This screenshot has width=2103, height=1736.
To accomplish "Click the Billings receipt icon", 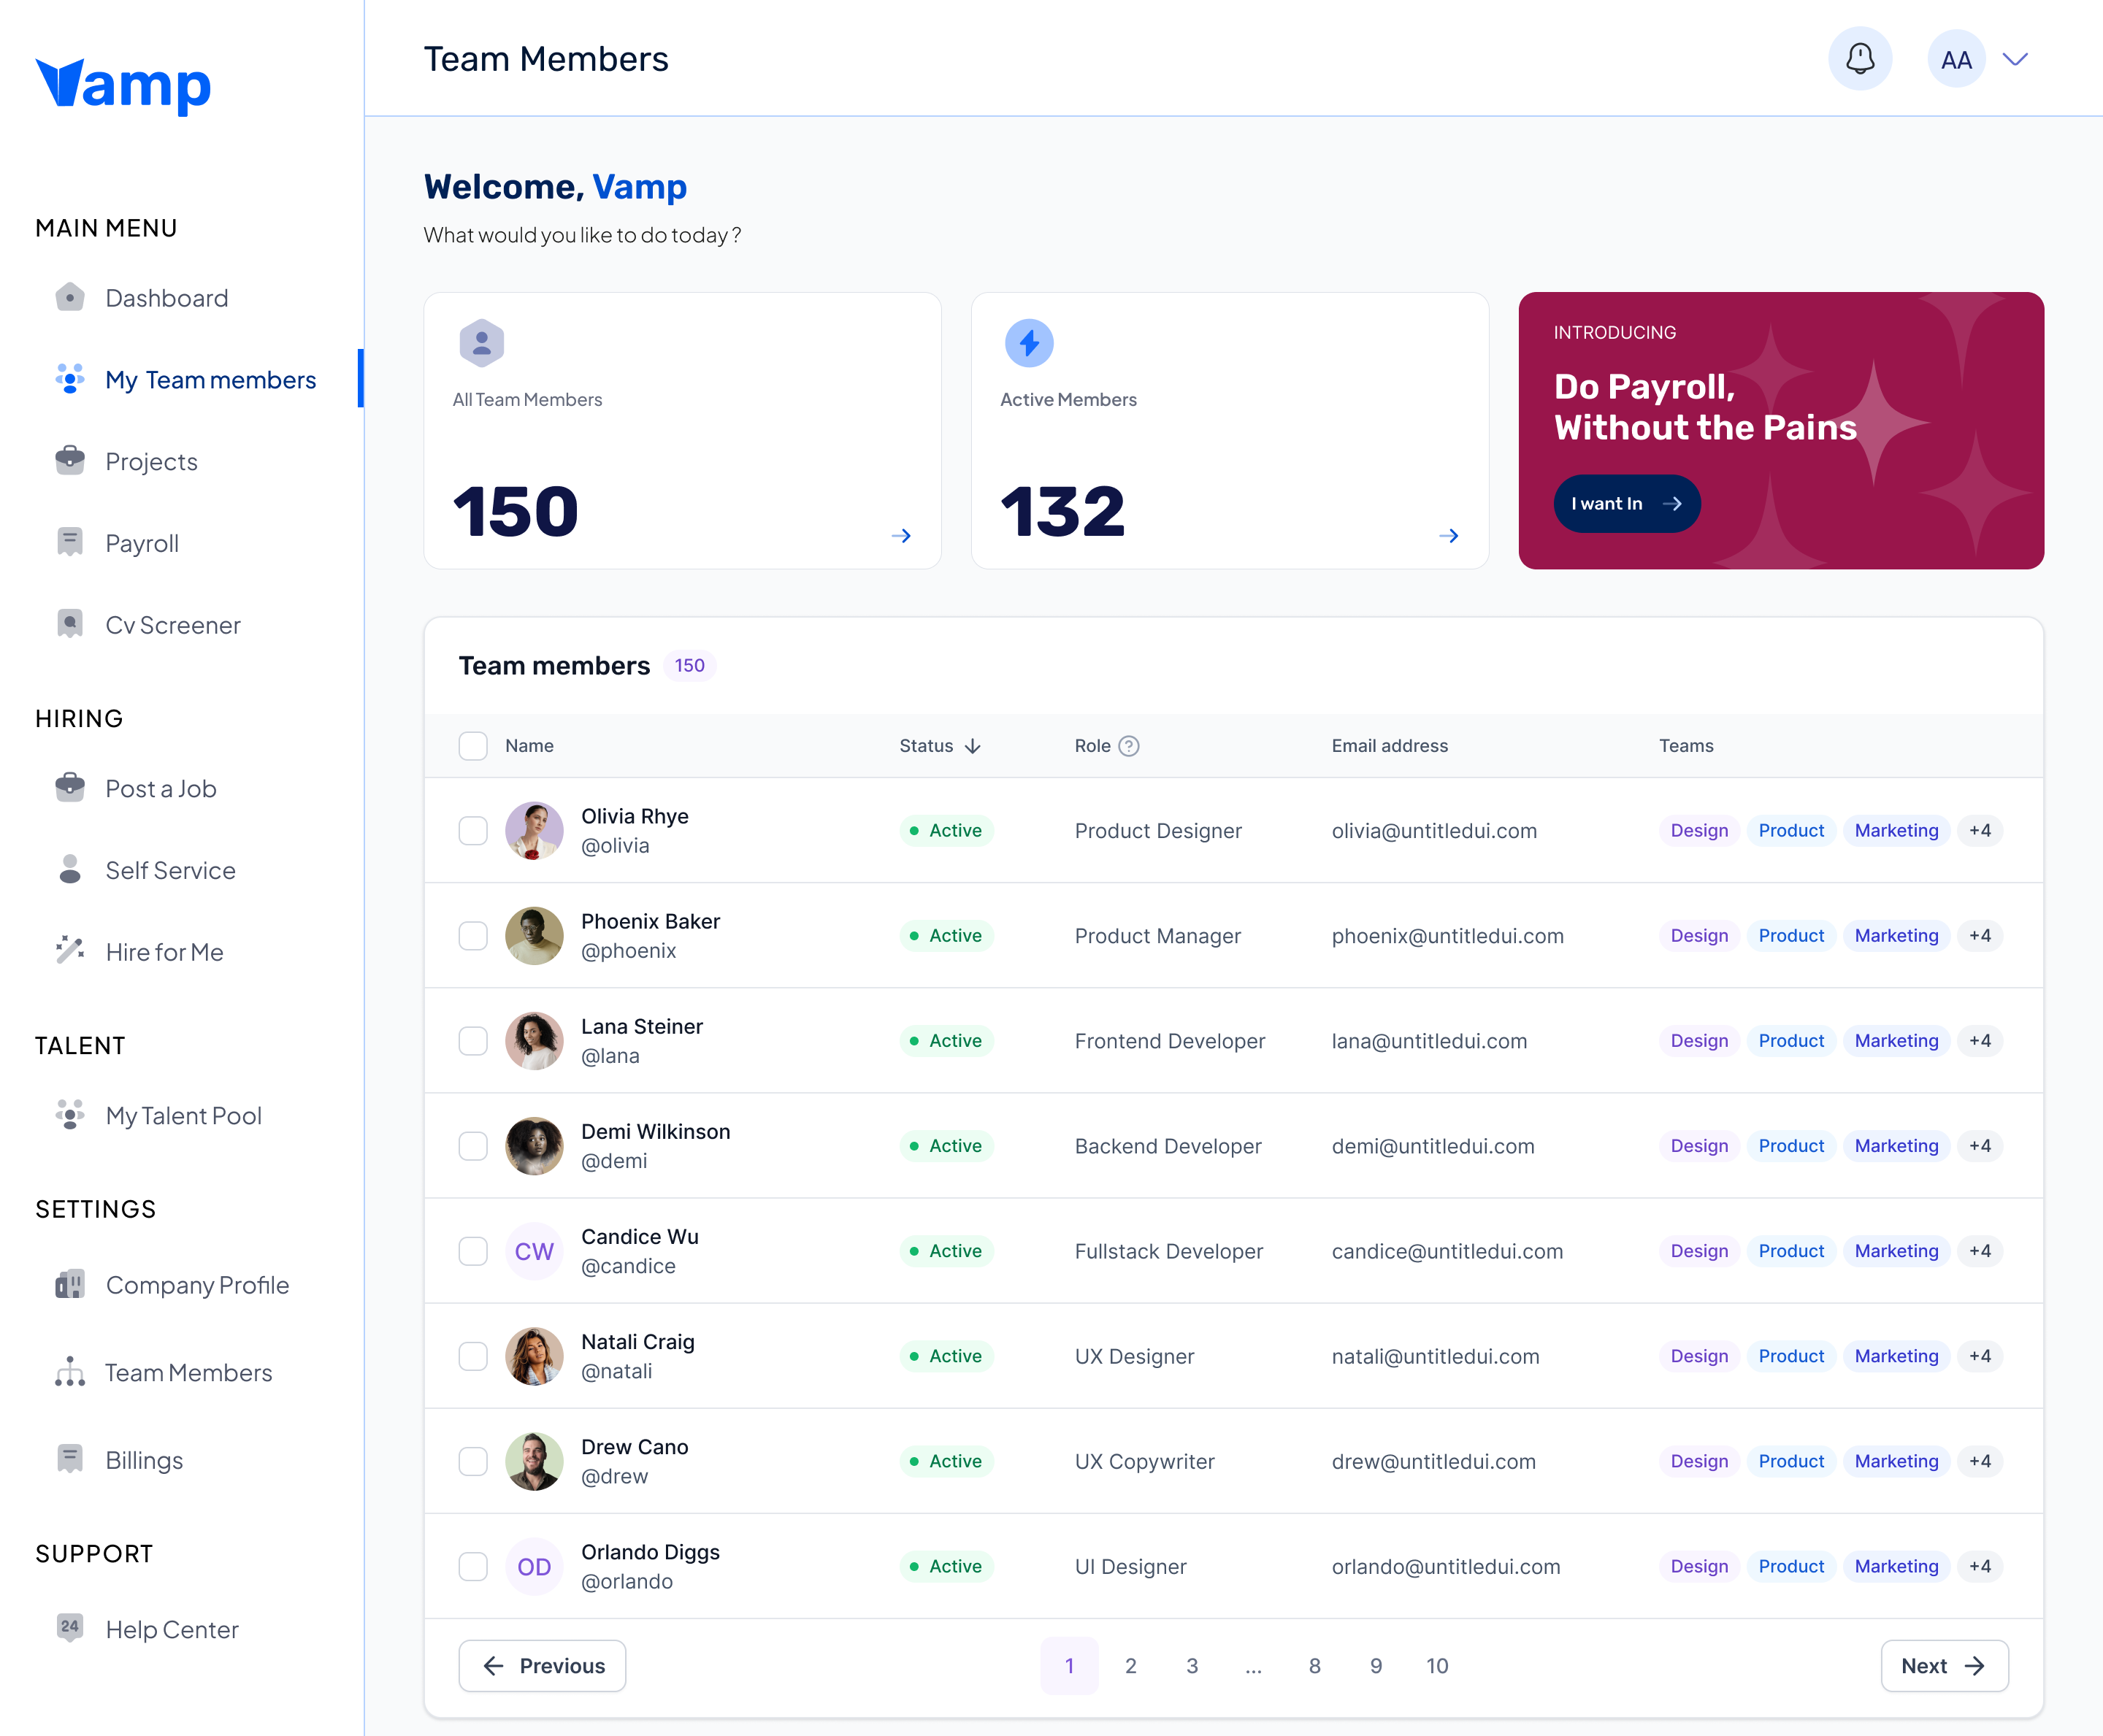I will tap(70, 1459).
